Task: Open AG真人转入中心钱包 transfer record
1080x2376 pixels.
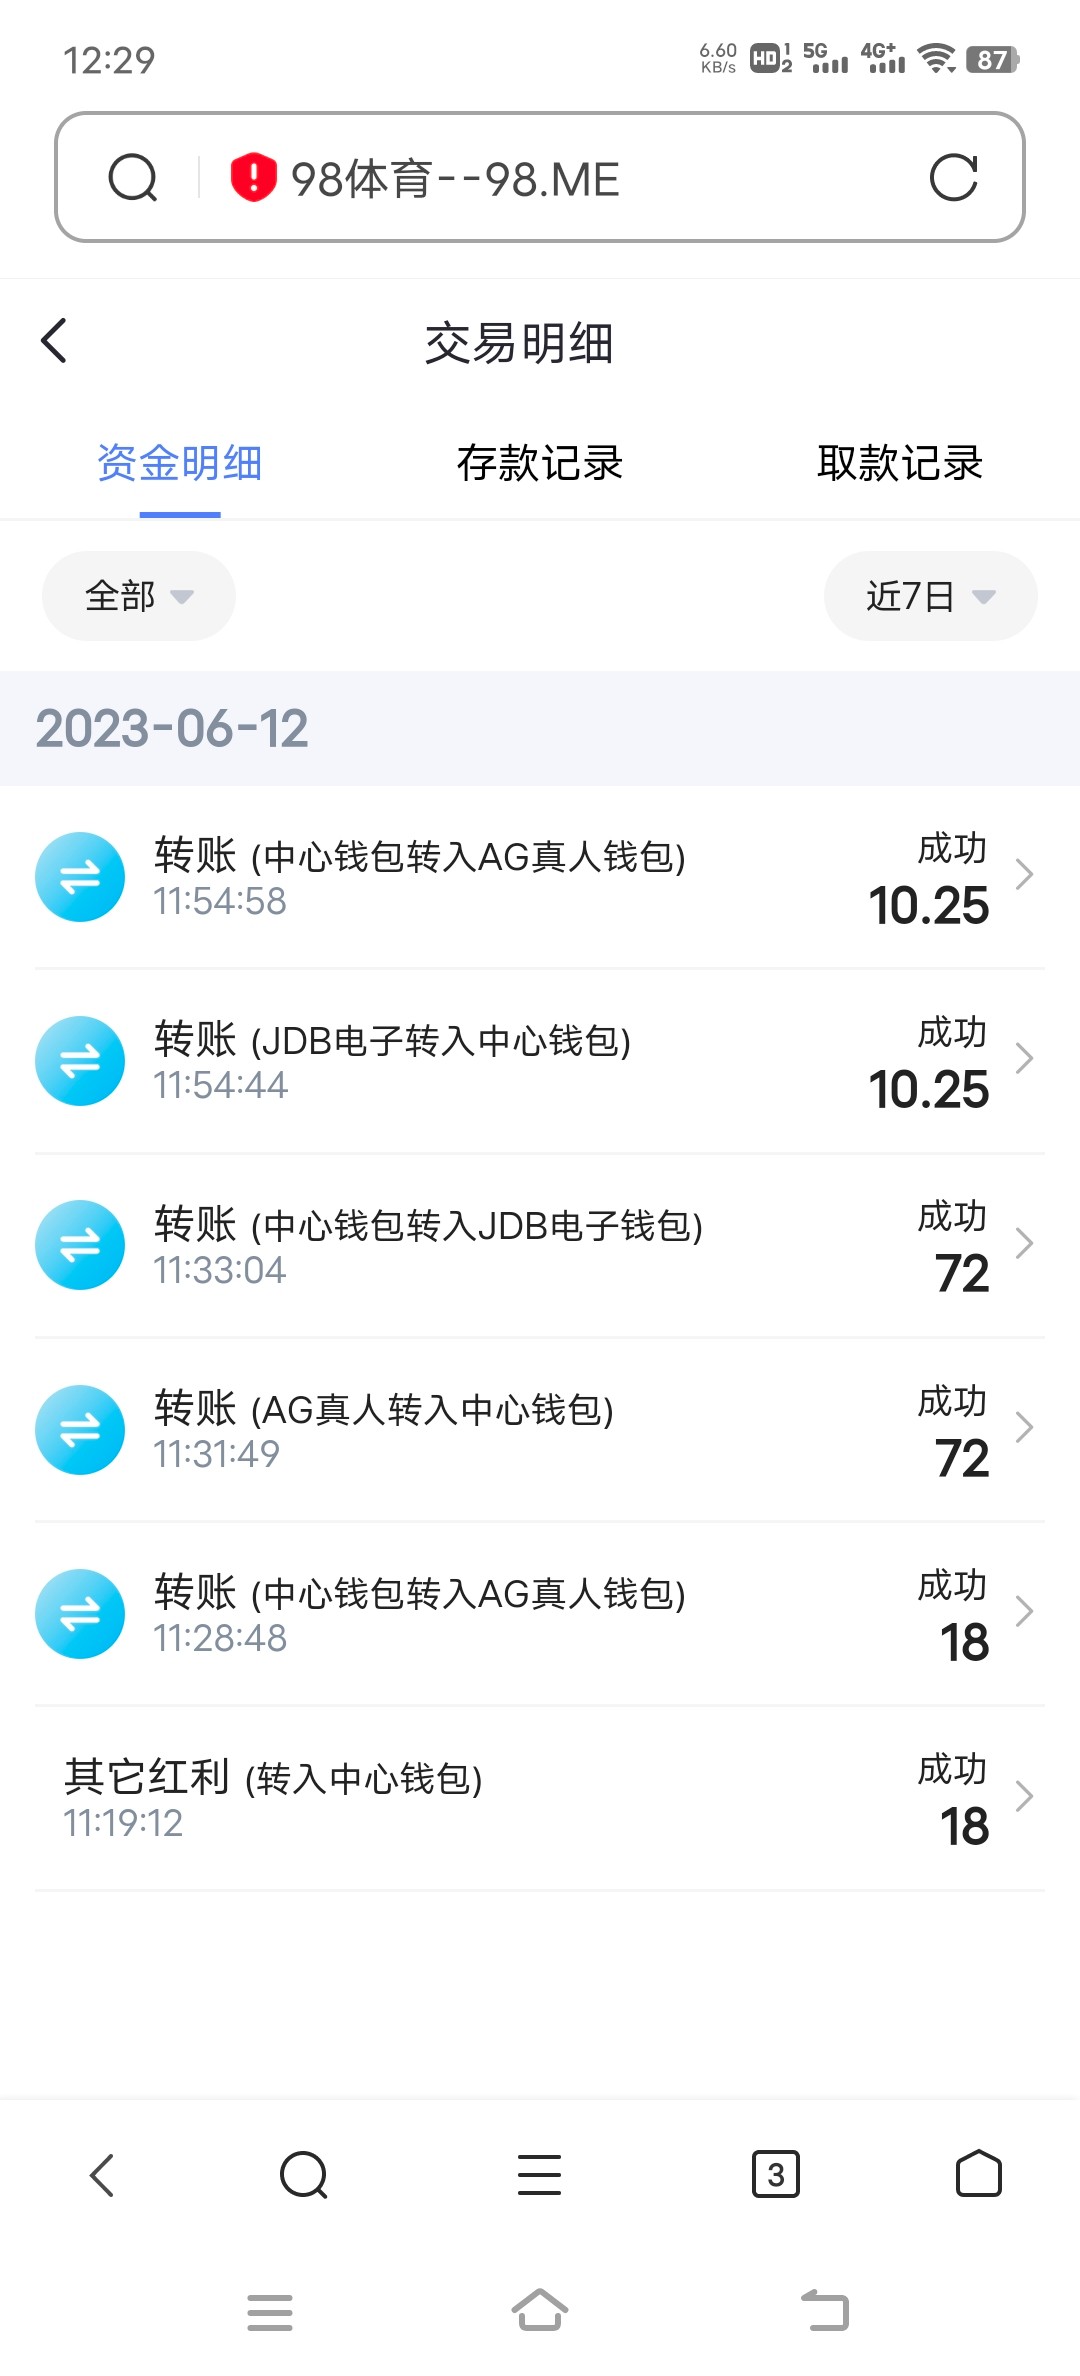Action: (500, 1429)
